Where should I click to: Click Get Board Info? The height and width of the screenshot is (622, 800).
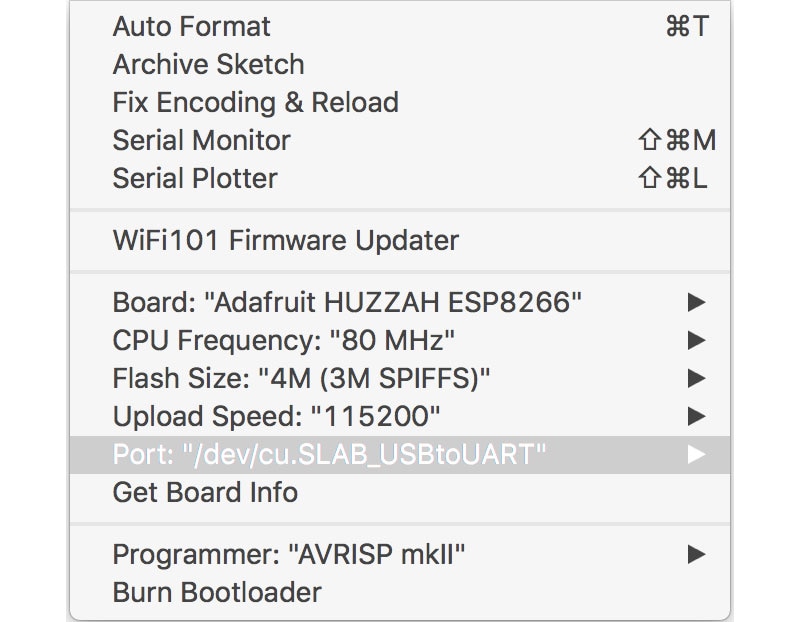tap(205, 492)
